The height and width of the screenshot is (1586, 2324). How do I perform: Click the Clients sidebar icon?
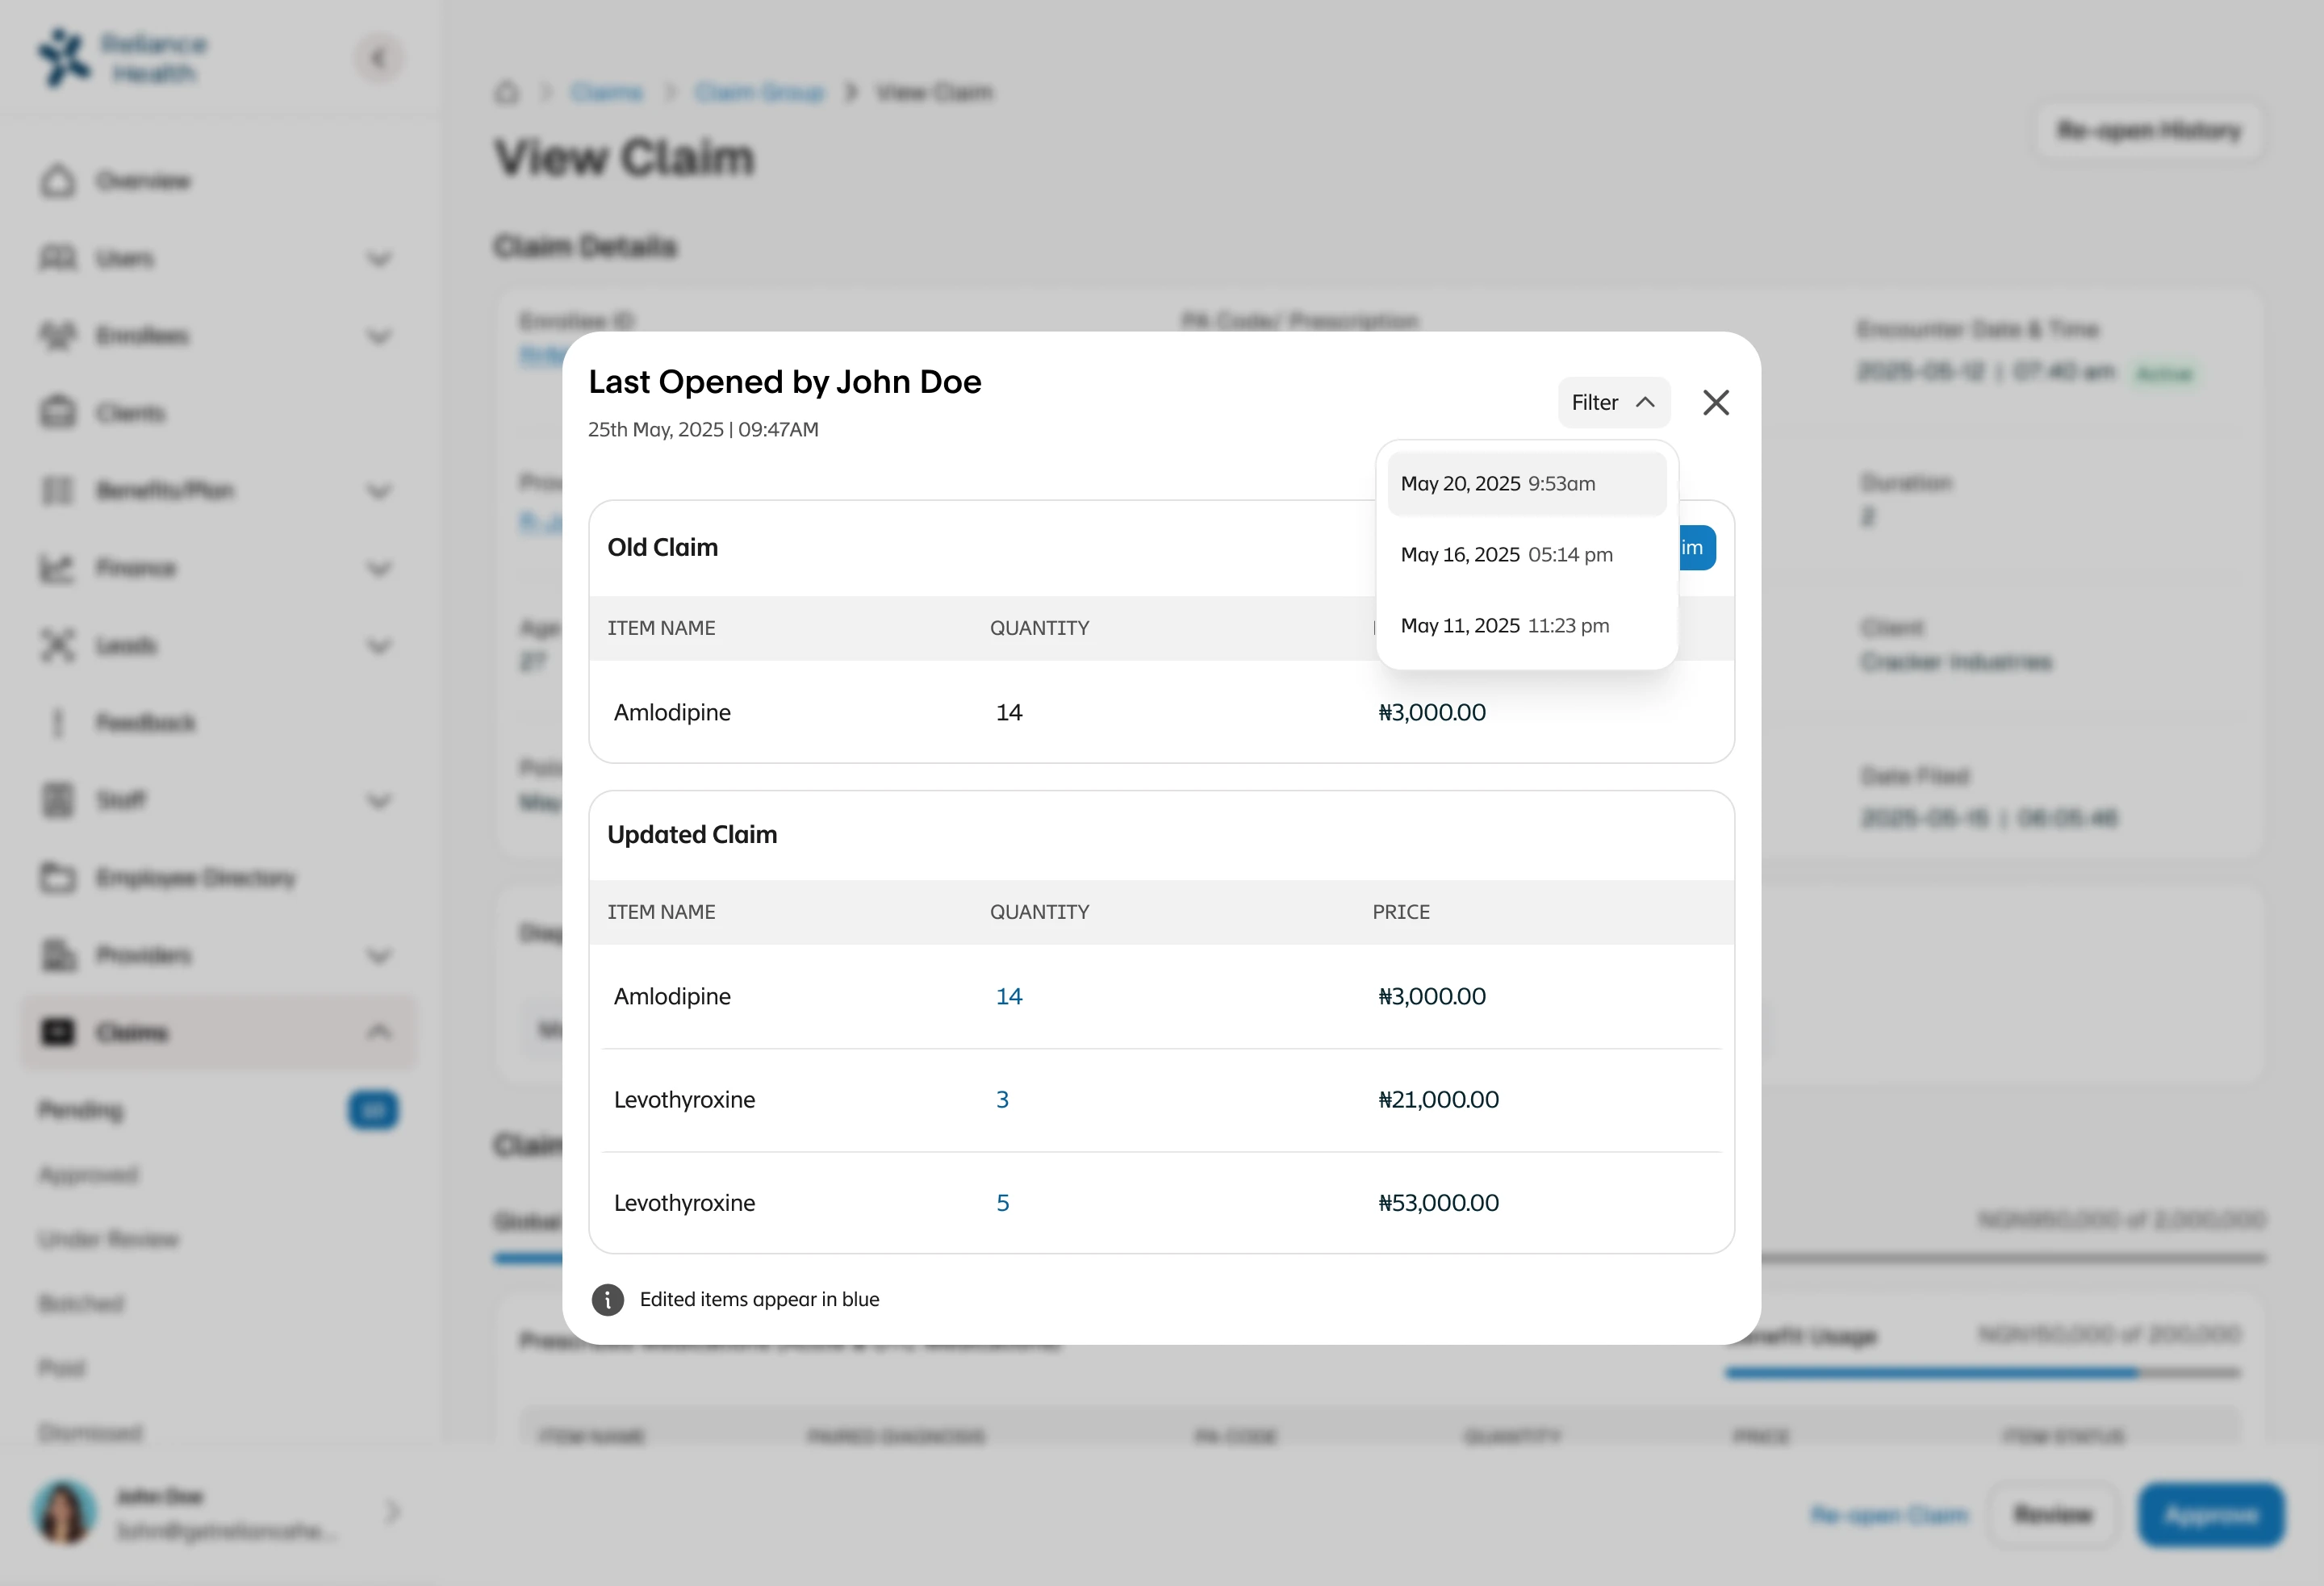point(58,413)
